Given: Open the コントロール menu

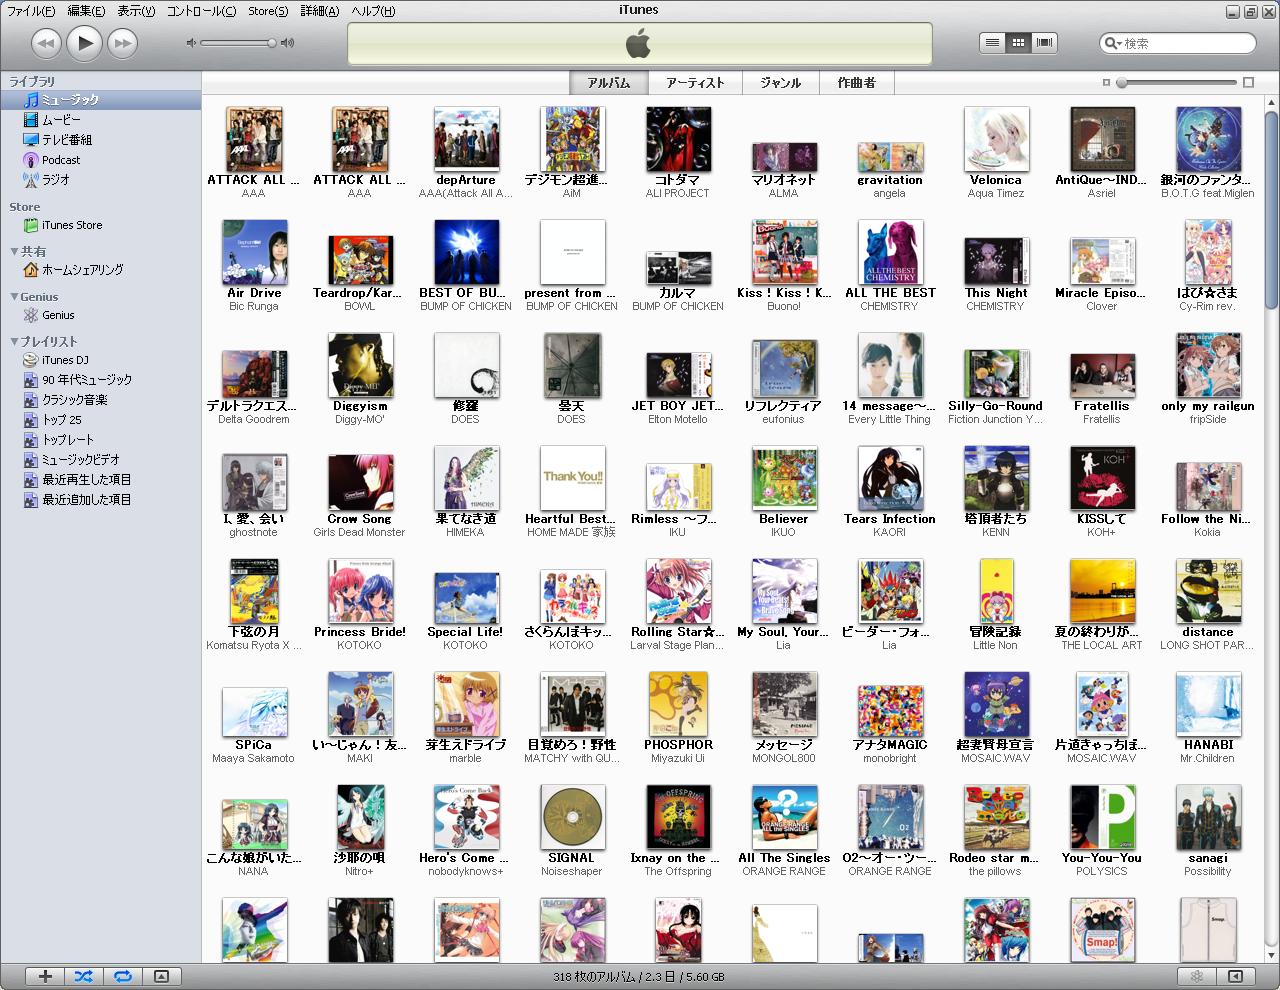Looking at the screenshot, I should 201,11.
